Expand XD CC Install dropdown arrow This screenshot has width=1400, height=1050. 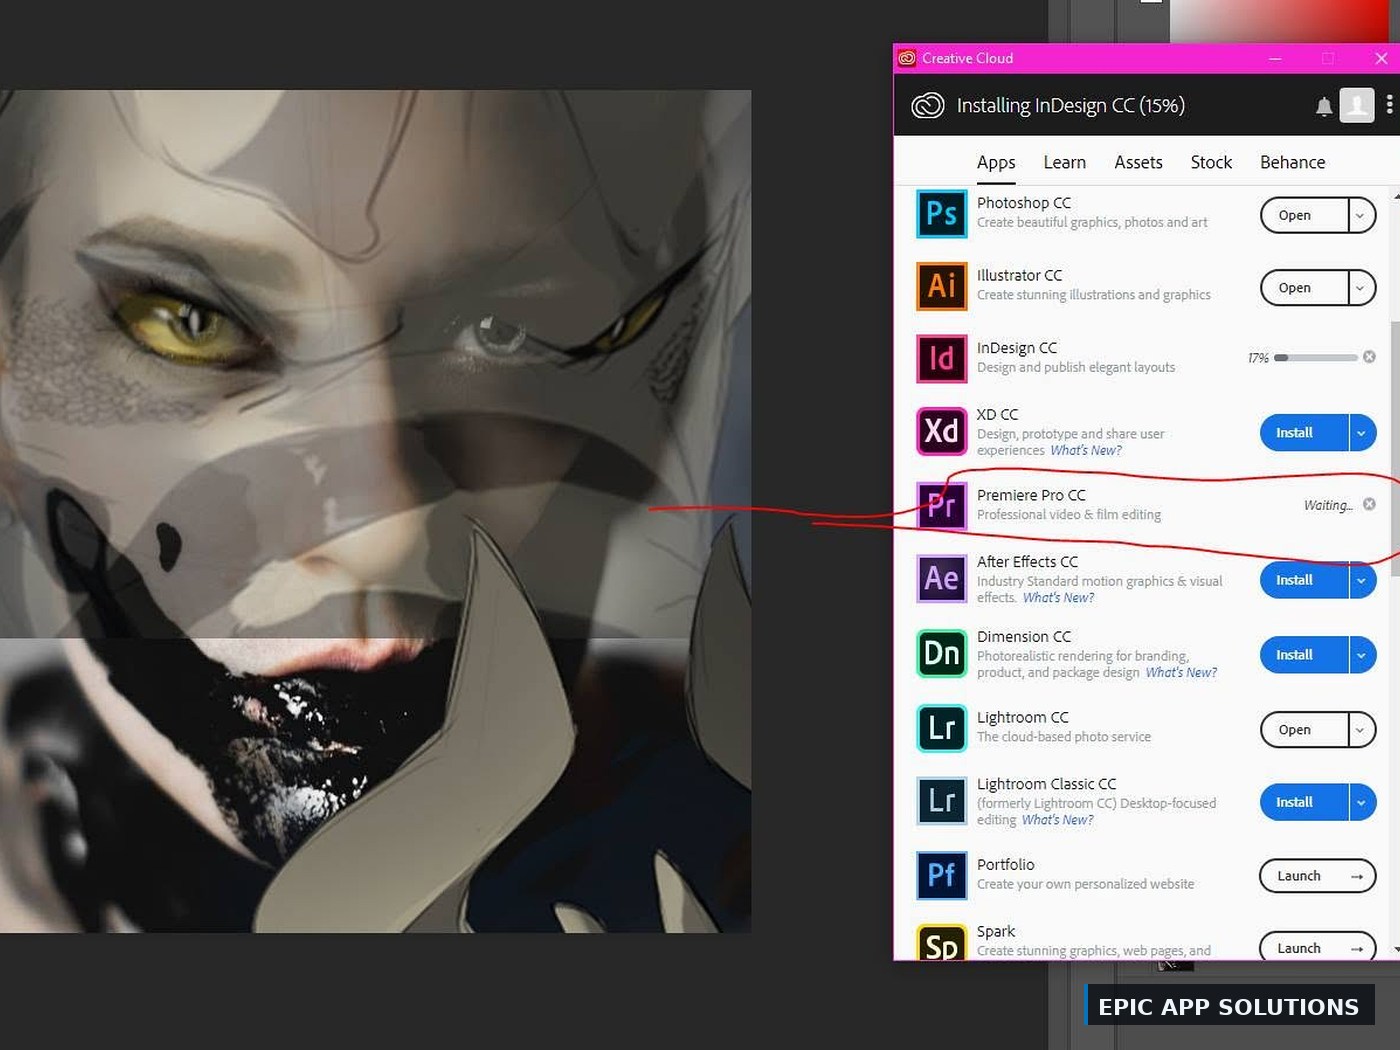pyautogui.click(x=1361, y=433)
